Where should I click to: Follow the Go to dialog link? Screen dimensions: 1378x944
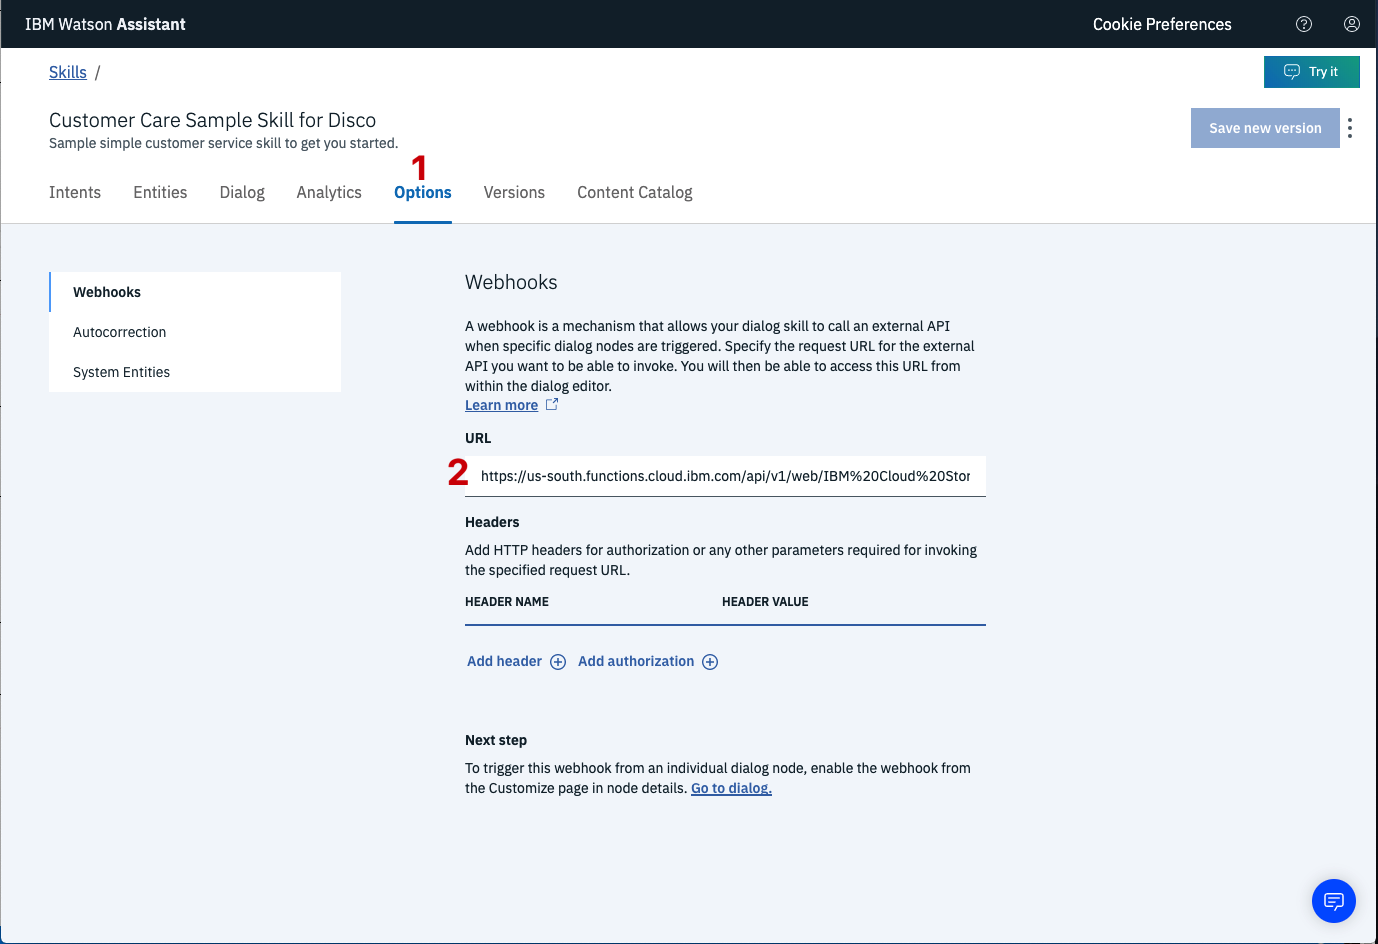[731, 788]
